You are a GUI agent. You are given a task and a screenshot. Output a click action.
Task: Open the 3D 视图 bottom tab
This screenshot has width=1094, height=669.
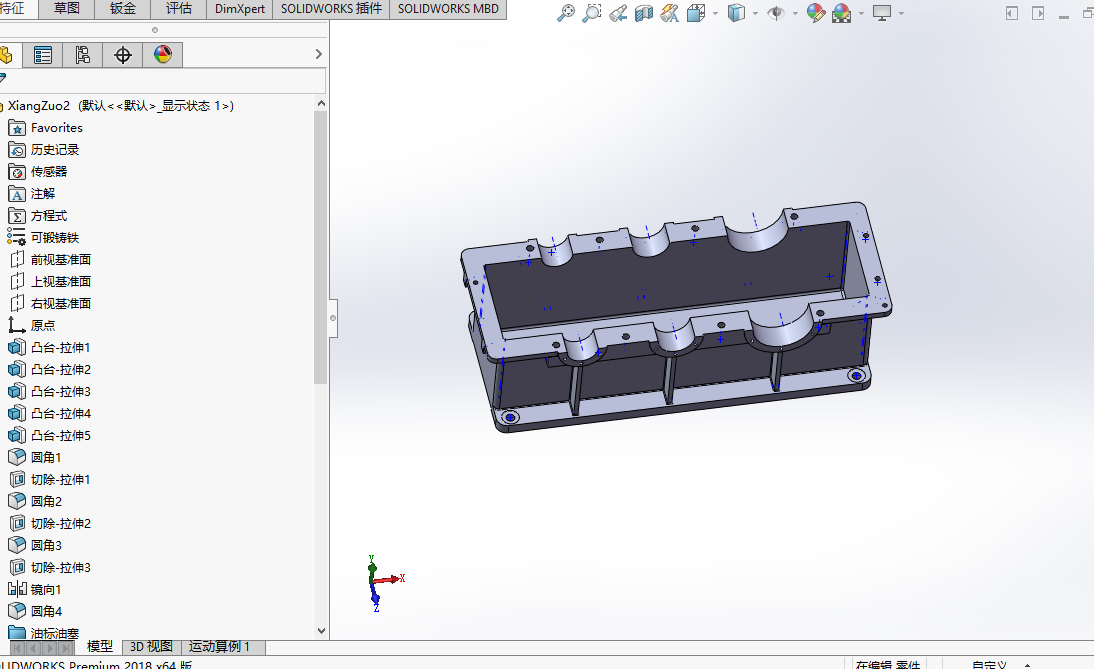click(151, 647)
